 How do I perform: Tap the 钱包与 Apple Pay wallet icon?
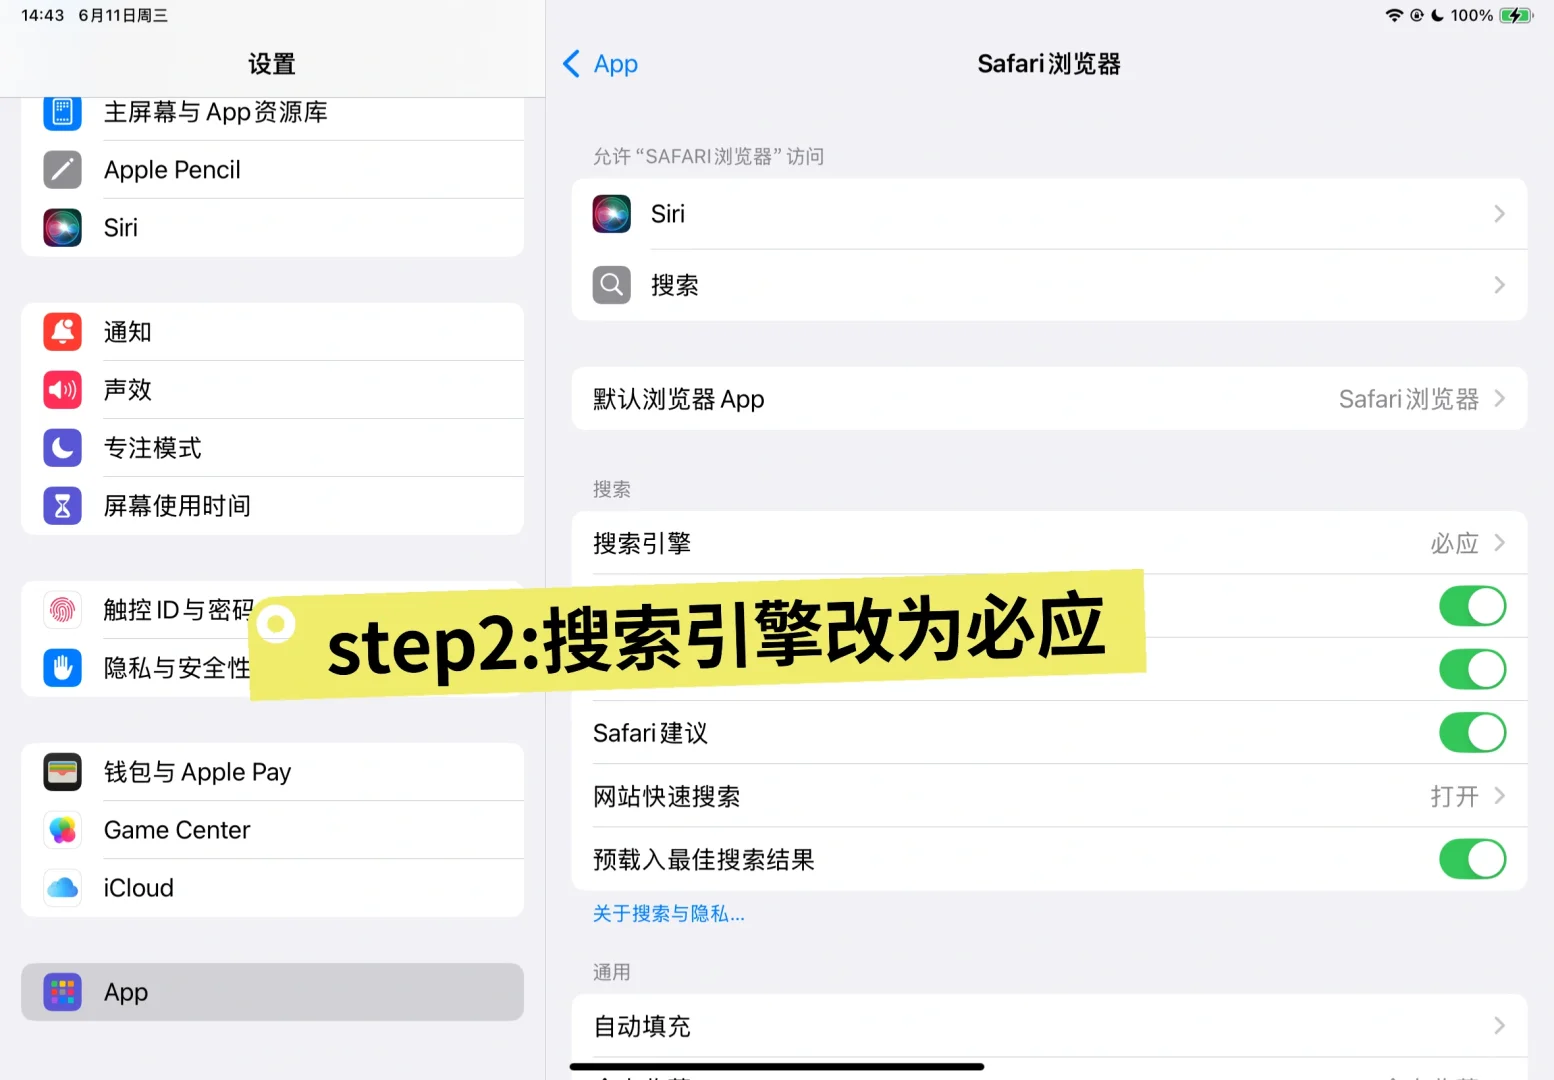point(62,772)
